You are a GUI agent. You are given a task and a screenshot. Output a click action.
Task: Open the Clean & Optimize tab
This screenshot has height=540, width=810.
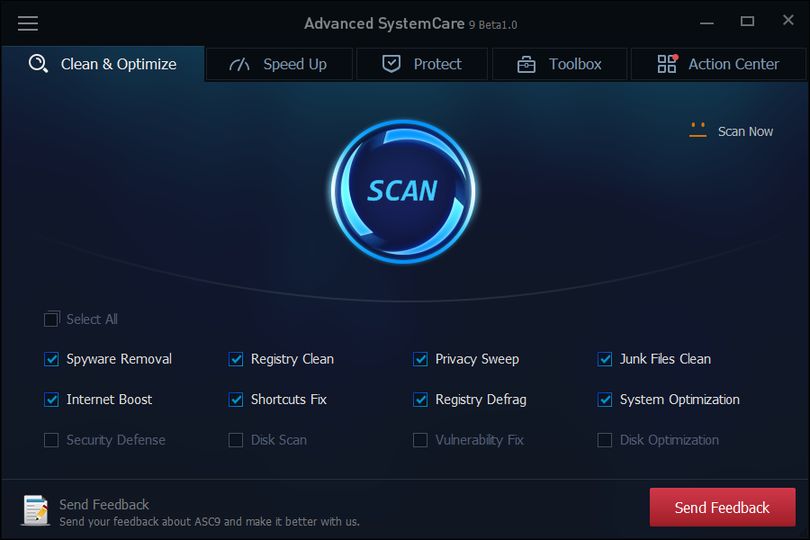(103, 64)
